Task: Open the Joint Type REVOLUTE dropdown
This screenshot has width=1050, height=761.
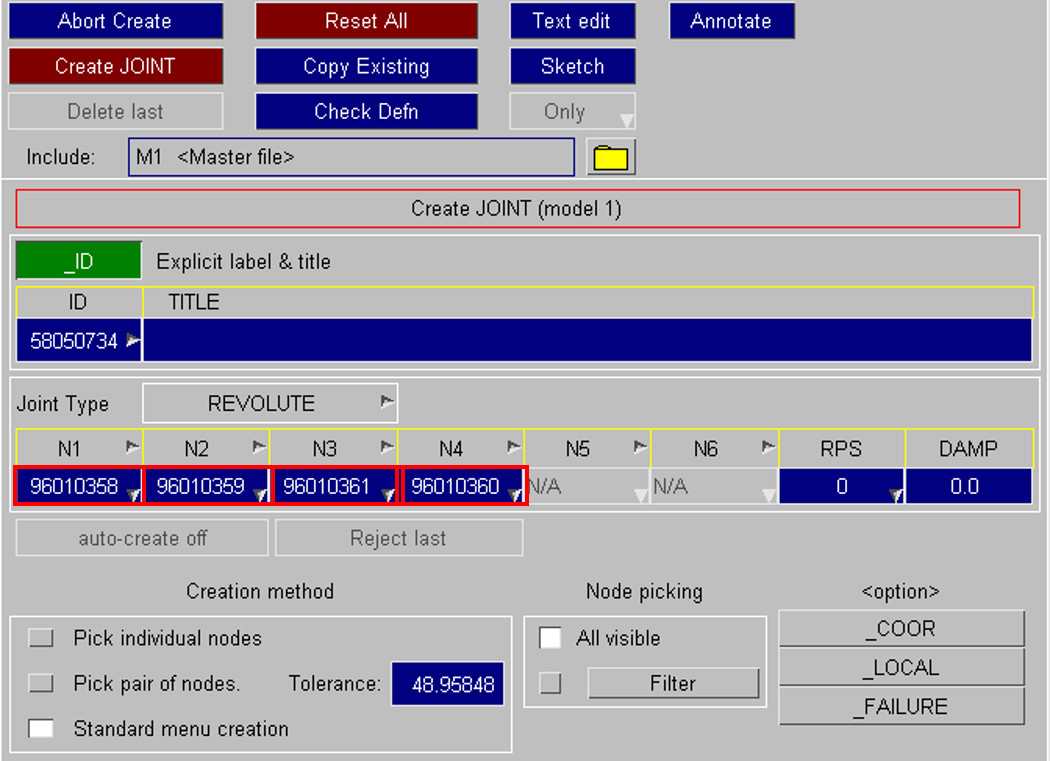Action: (270, 403)
